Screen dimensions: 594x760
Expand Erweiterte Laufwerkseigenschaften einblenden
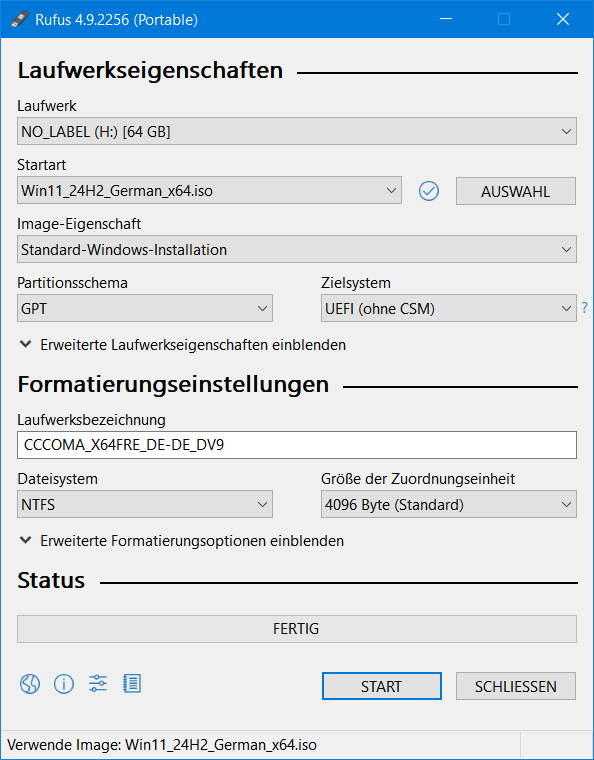point(182,345)
